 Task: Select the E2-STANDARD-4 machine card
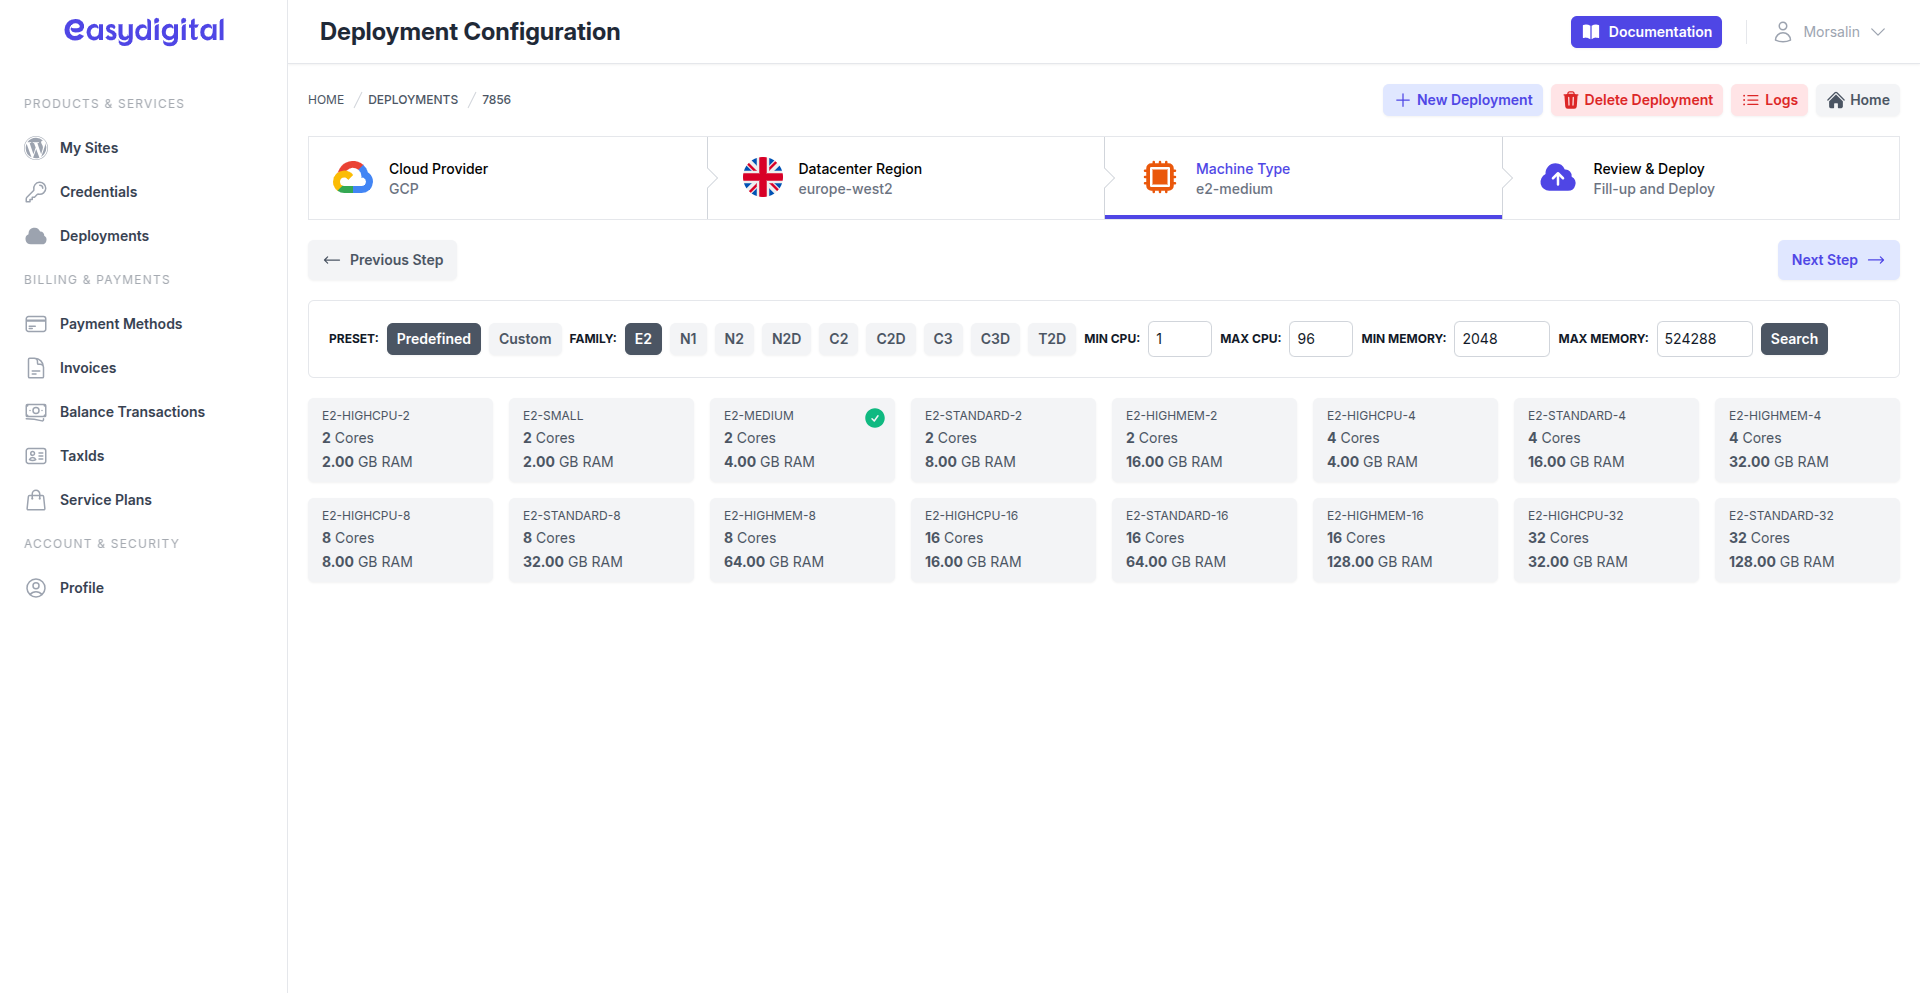click(1605, 440)
